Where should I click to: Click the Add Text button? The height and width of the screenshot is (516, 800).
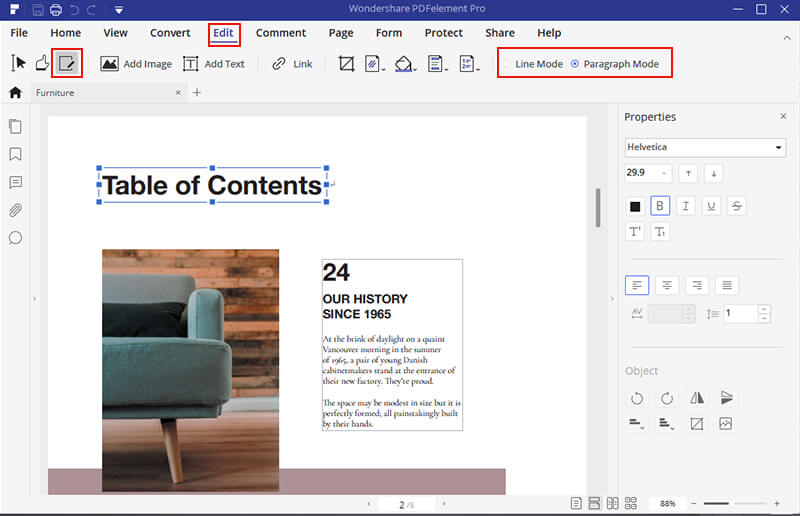[213, 63]
